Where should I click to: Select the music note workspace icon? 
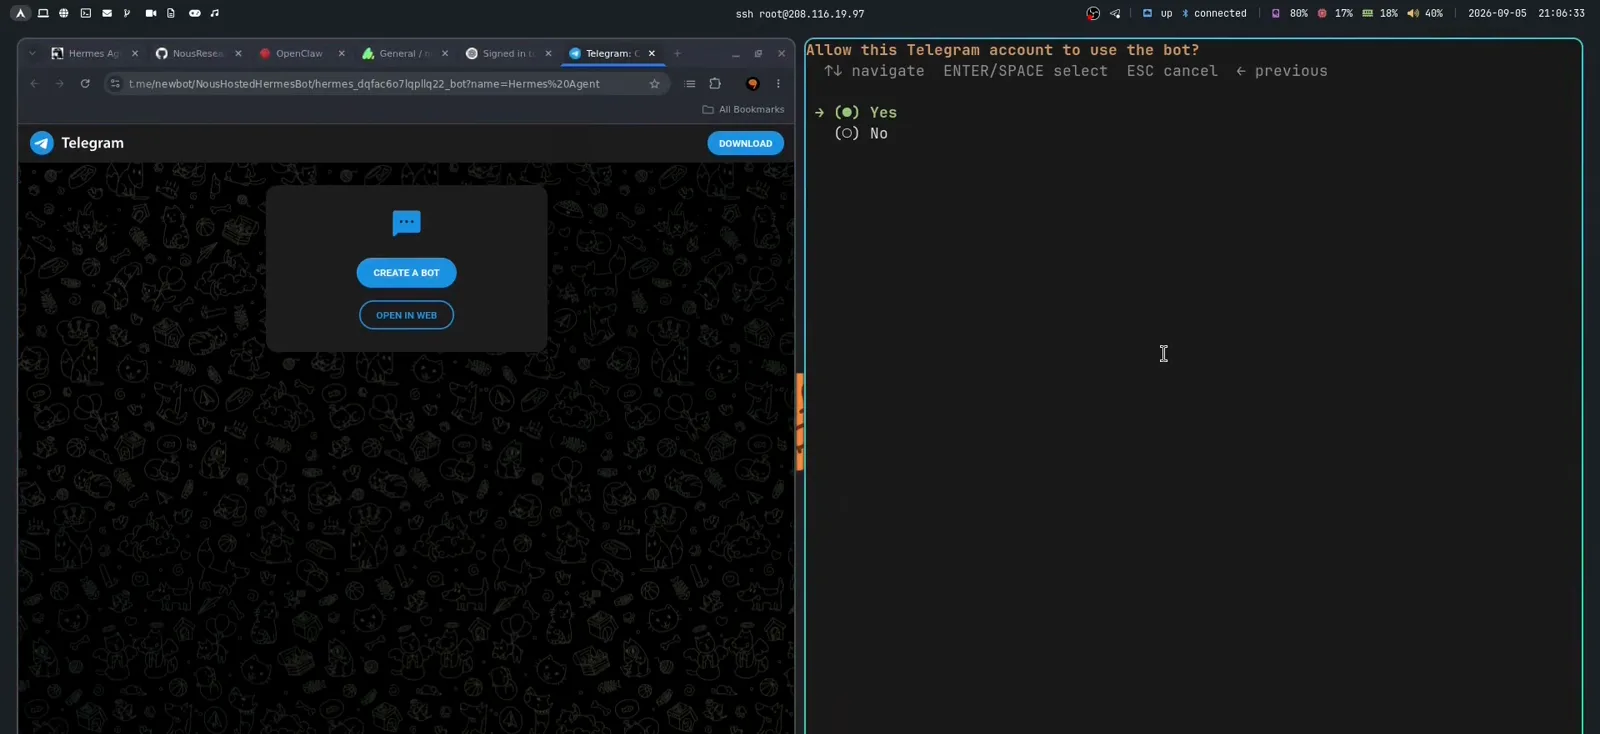(215, 13)
